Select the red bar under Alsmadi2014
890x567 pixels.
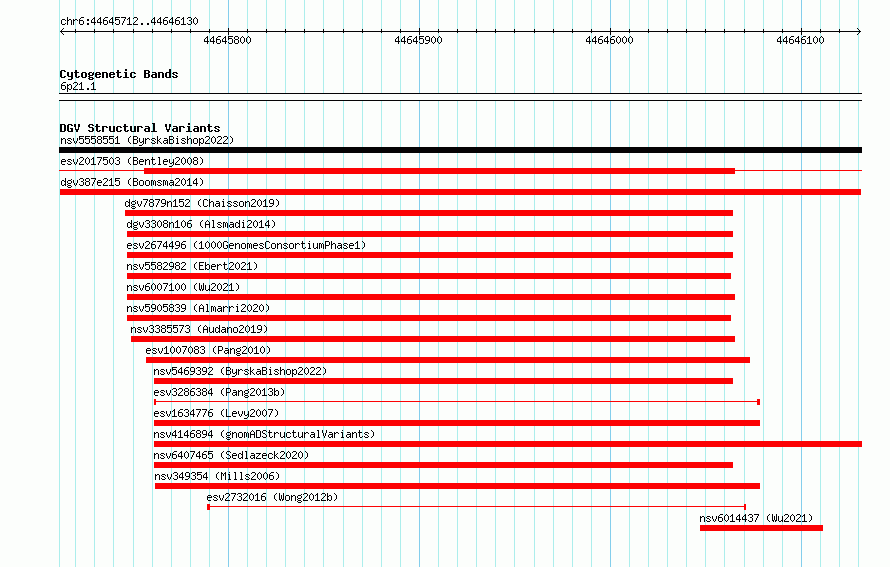point(430,234)
